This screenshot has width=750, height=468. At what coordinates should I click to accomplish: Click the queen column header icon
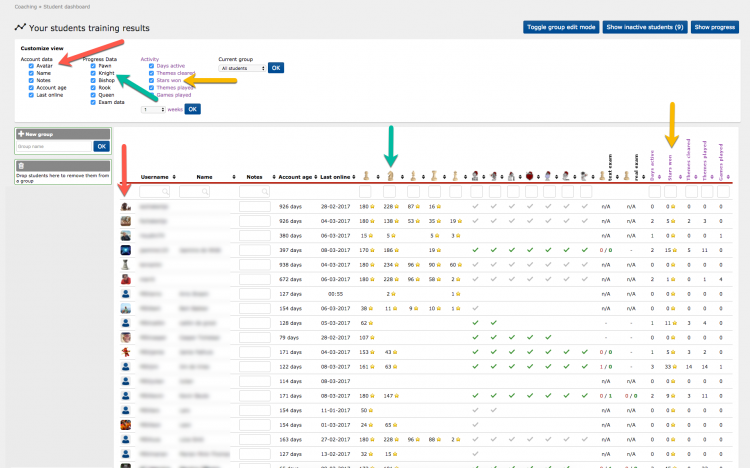click(x=455, y=176)
